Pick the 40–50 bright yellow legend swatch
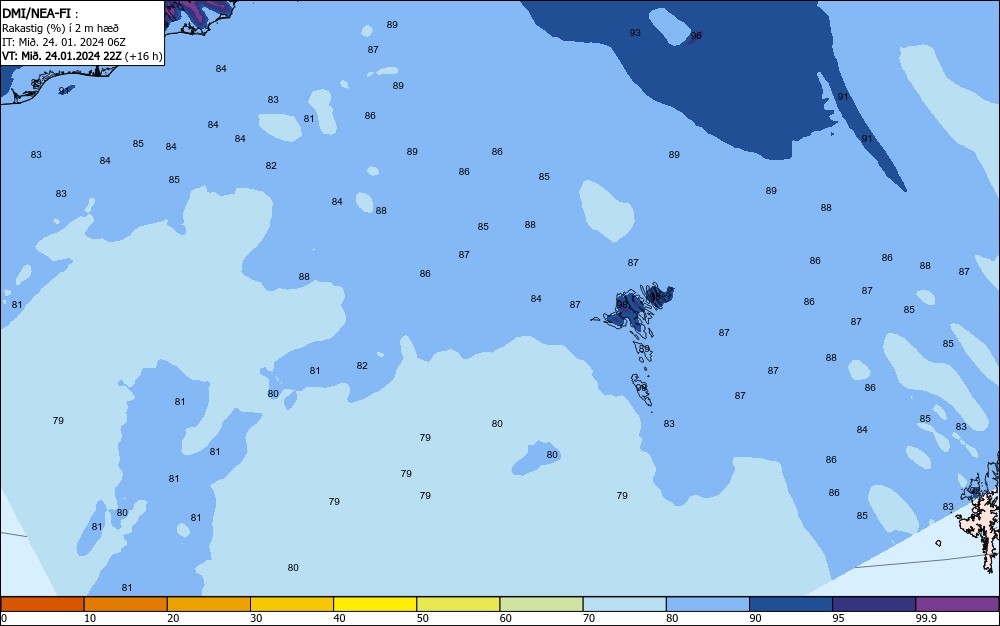Image resolution: width=1000 pixels, height=626 pixels. pos(375,604)
